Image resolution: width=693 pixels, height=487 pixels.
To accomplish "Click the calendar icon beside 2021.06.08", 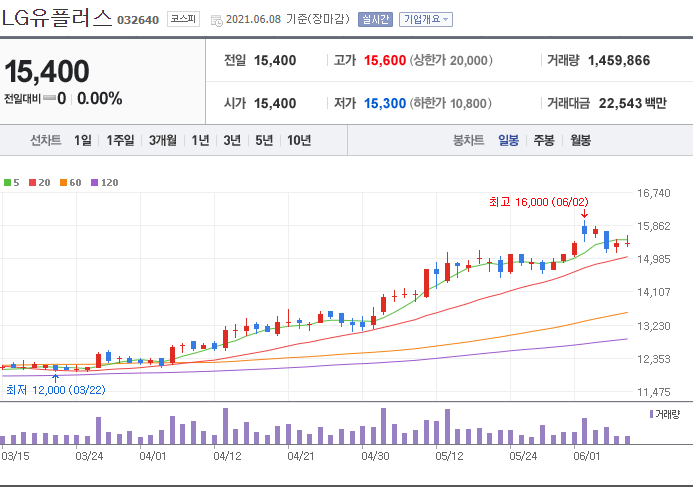I will pos(217,20).
